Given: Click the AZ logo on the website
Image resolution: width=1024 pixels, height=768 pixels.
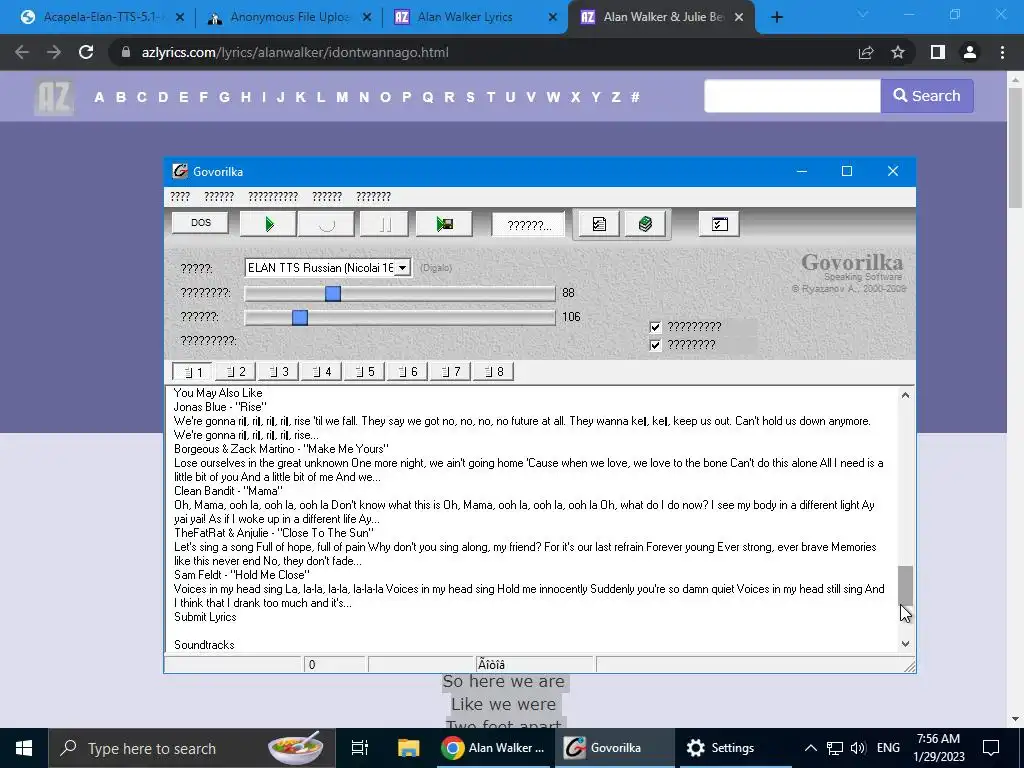Looking at the screenshot, I should pyautogui.click(x=54, y=97).
